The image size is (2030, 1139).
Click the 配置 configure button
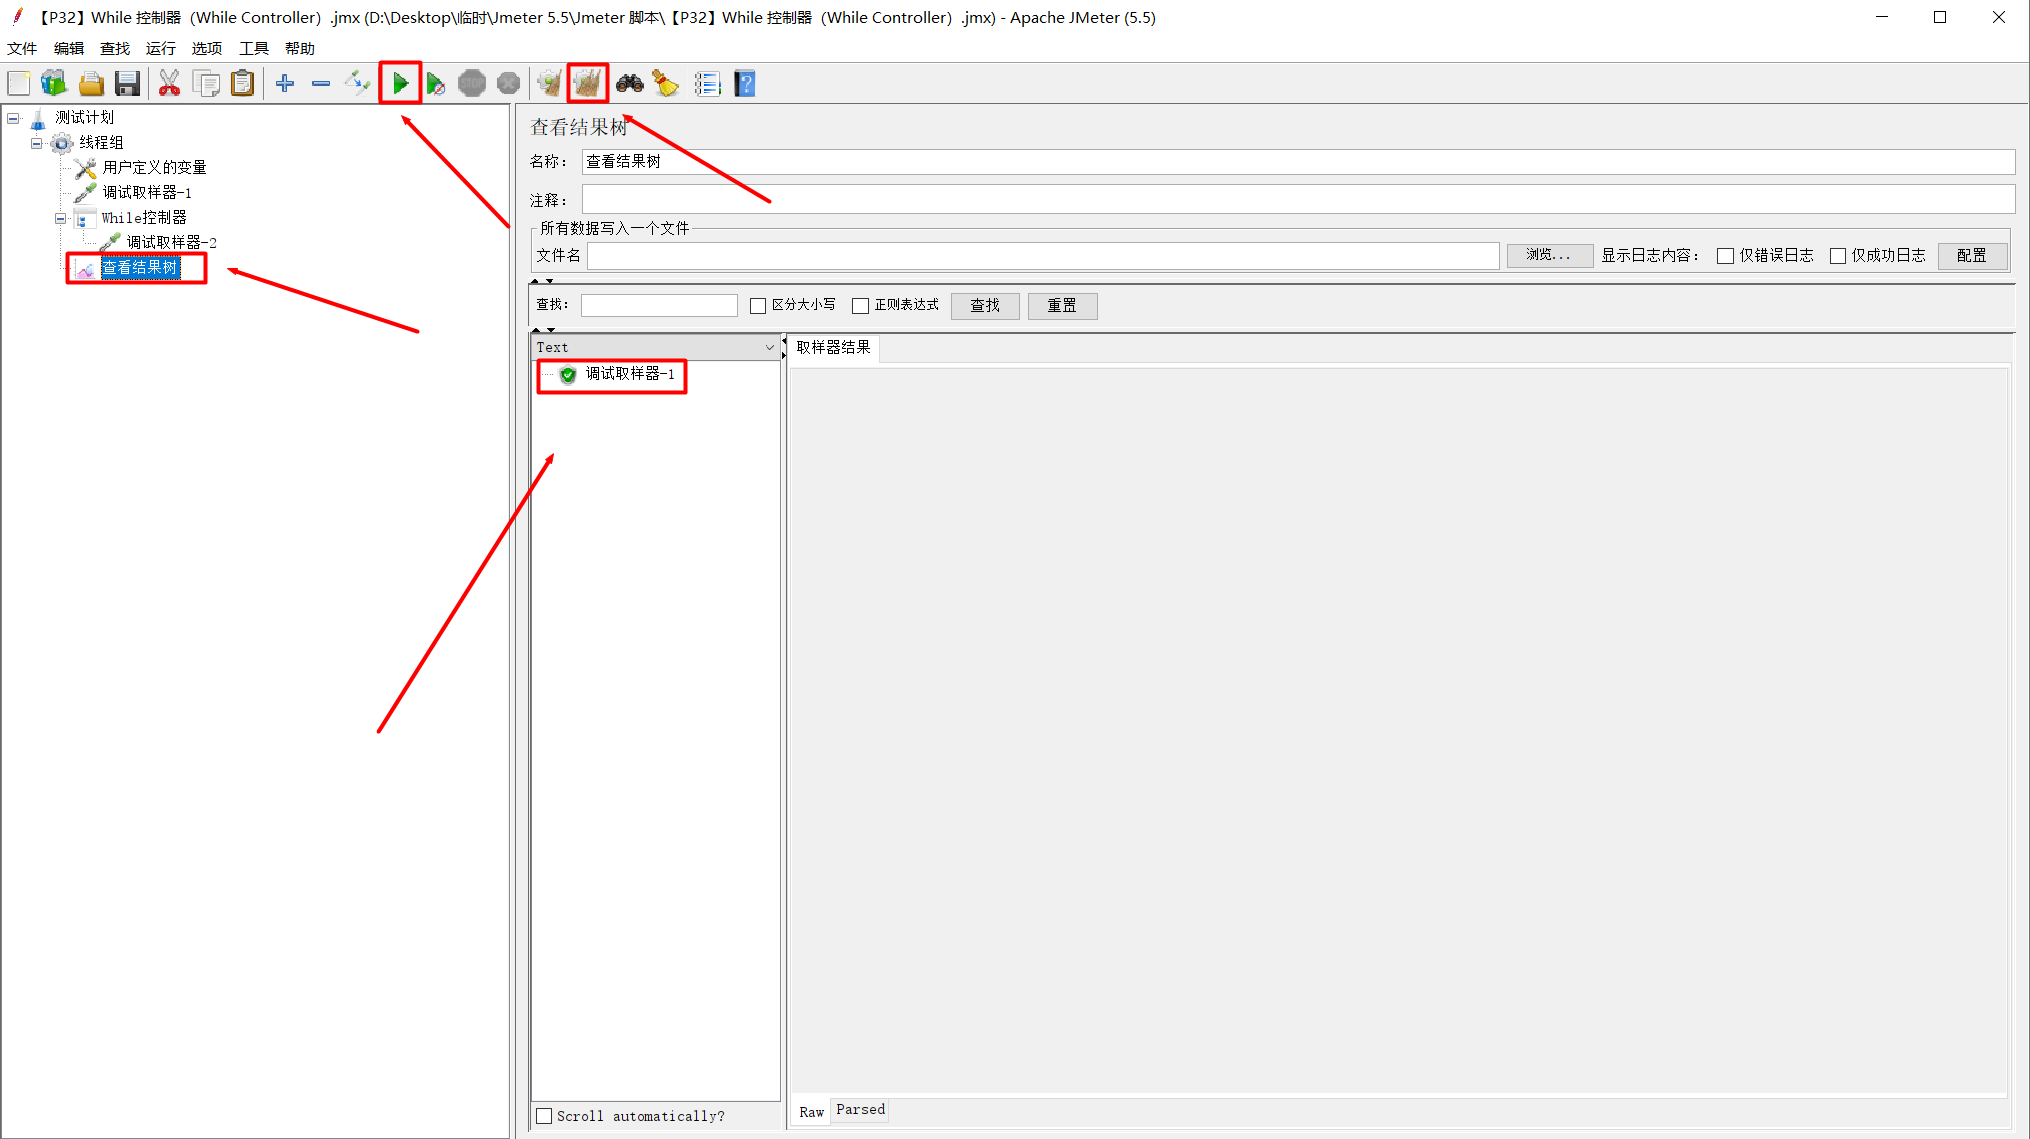click(1972, 256)
